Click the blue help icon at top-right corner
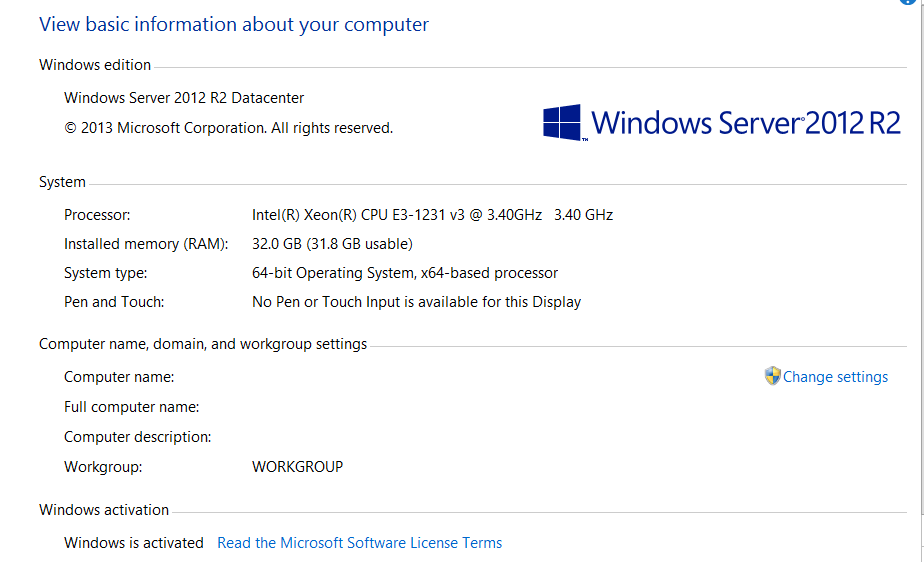 [x=908, y=2]
